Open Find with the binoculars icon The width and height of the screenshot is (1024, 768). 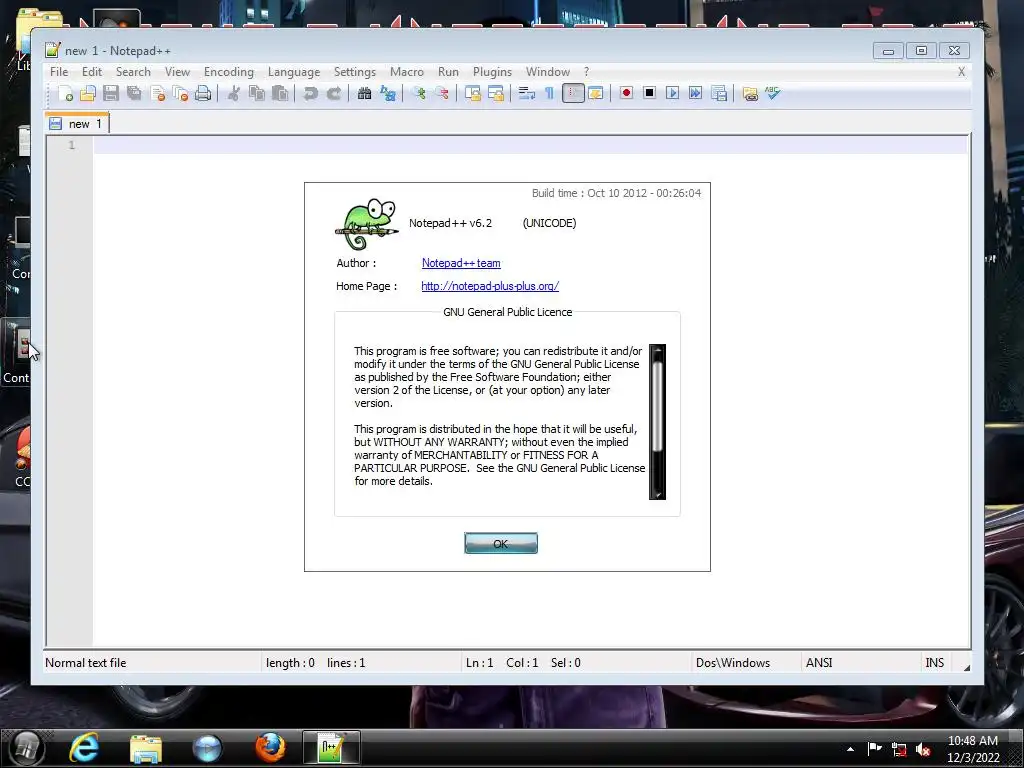point(364,93)
